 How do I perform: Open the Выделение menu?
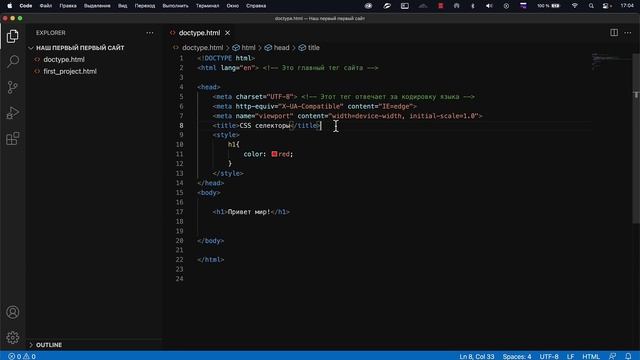[x=97, y=6]
